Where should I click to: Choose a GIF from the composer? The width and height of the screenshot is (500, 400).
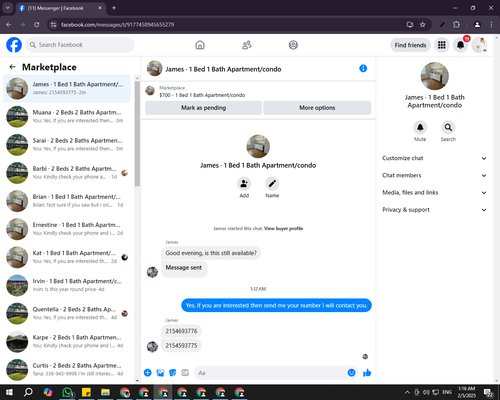point(185,373)
